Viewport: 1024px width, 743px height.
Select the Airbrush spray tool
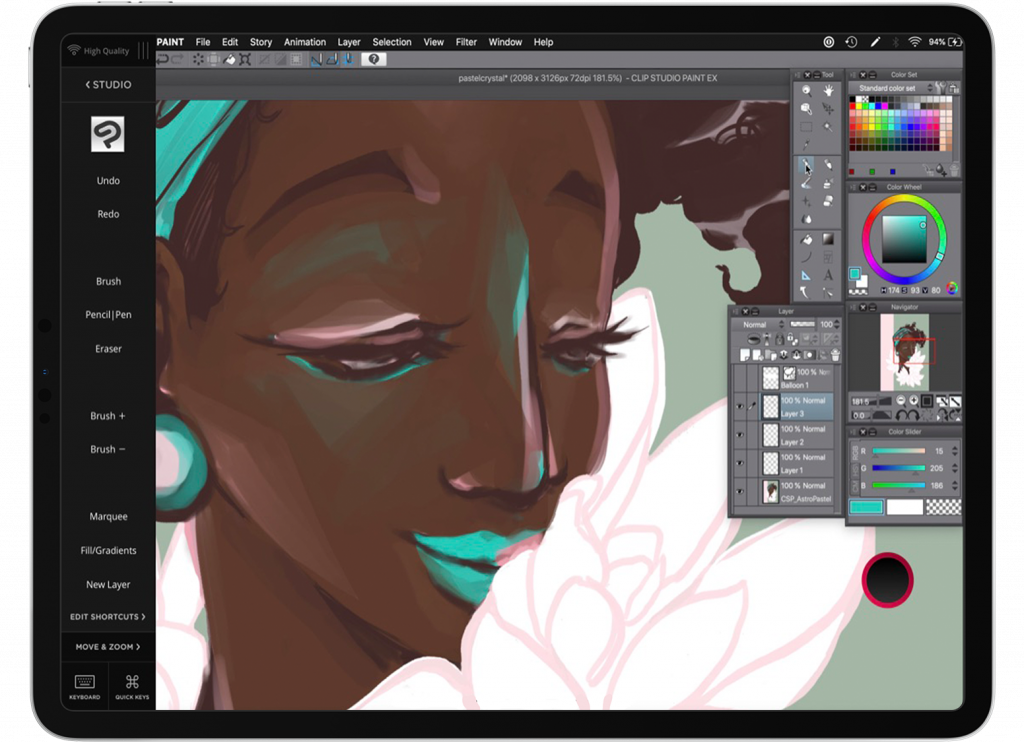(x=828, y=184)
